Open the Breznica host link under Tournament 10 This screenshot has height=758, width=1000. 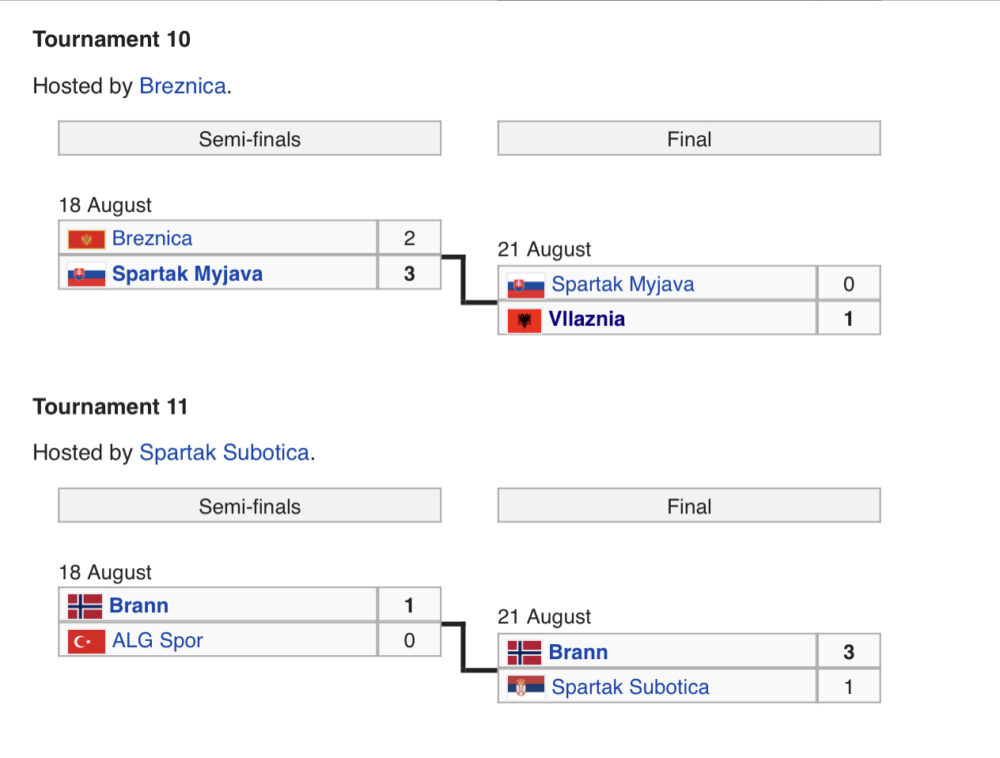182,85
